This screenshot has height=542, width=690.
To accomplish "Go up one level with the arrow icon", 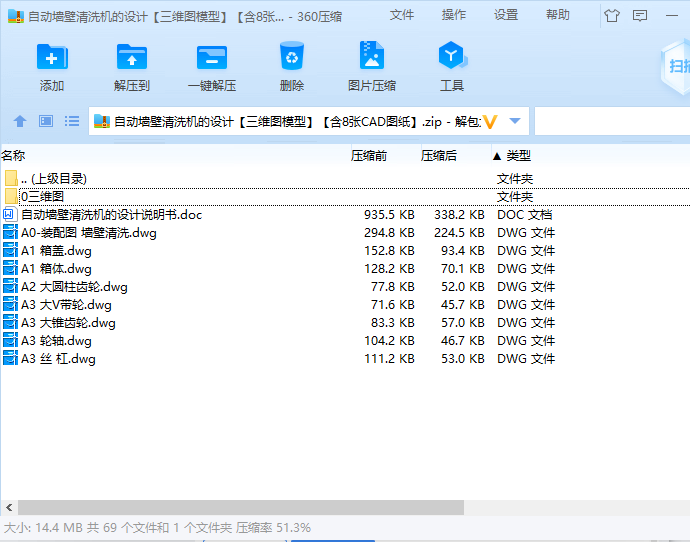I will 20,121.
